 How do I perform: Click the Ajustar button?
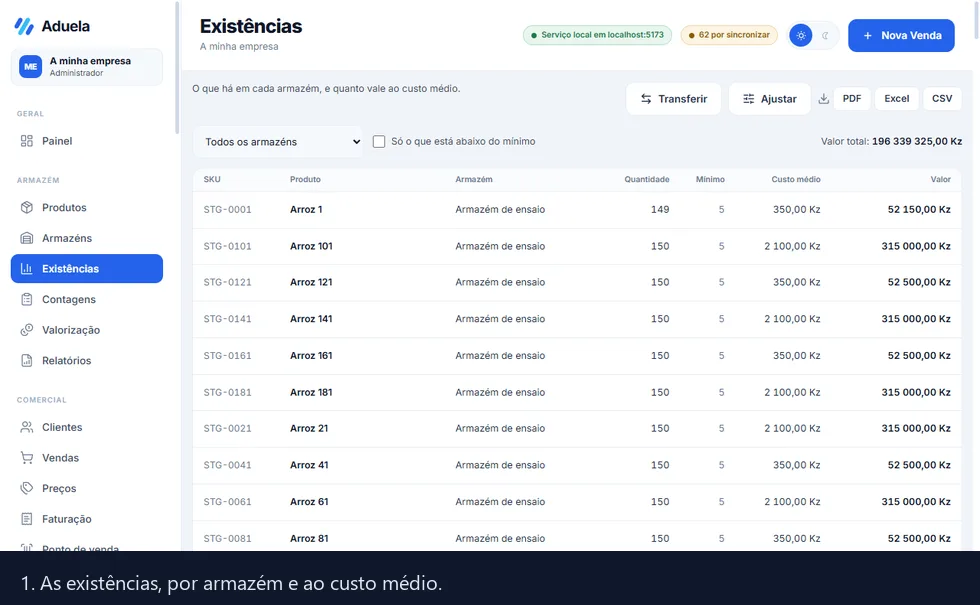(769, 99)
